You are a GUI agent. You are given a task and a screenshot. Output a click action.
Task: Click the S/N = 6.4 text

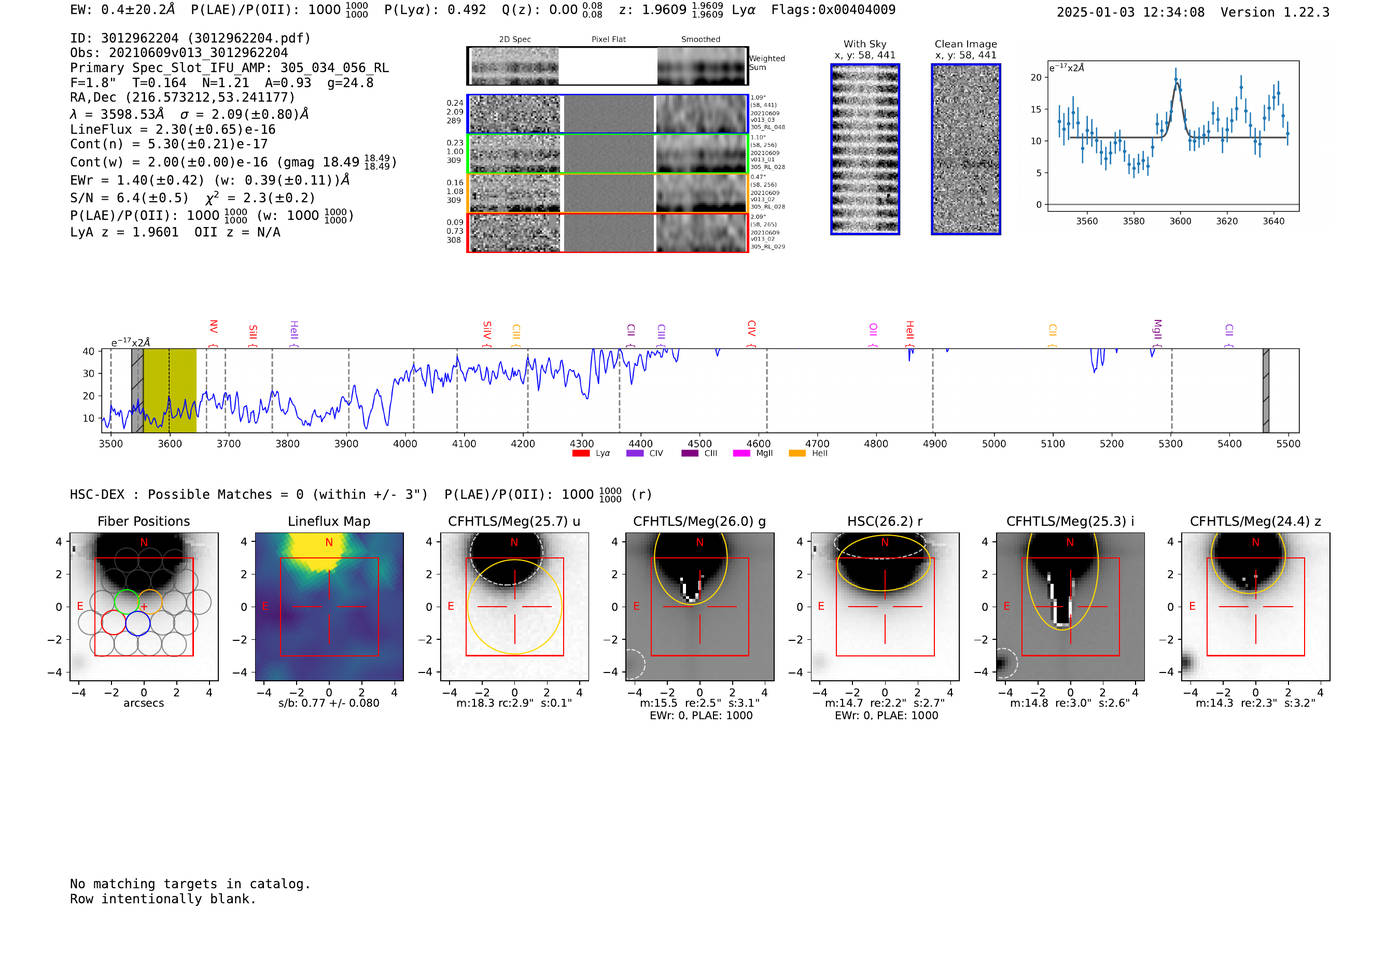coord(129,198)
